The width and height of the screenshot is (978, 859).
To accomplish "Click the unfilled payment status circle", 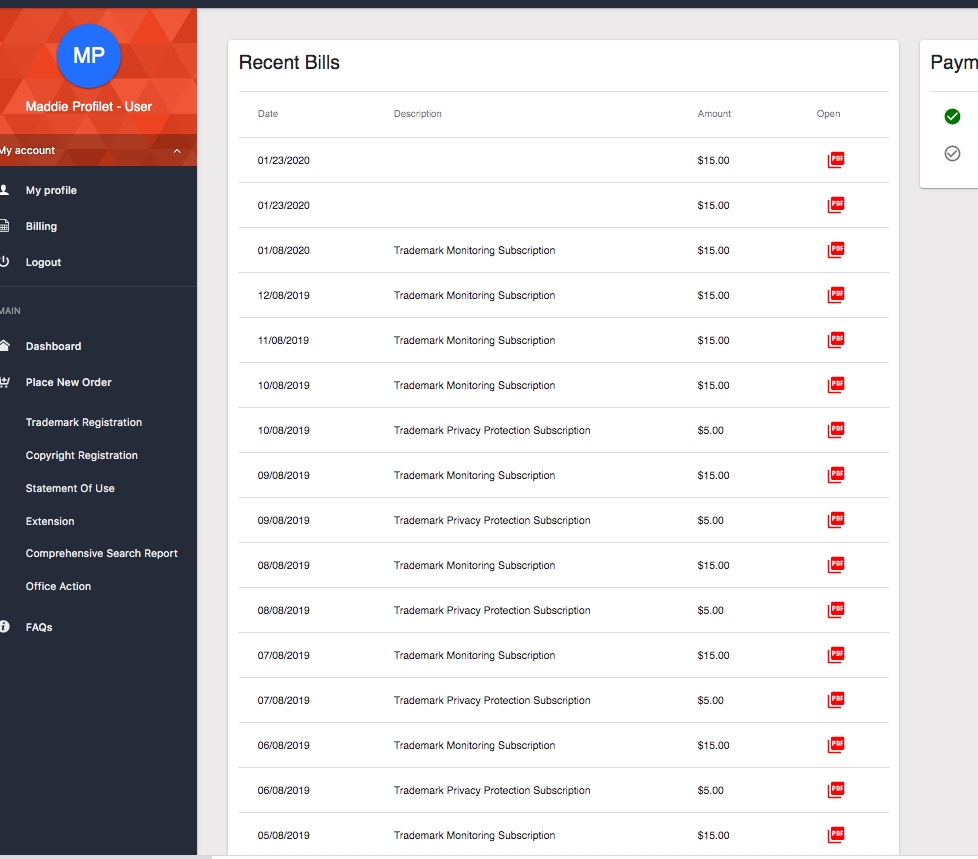I will [951, 153].
